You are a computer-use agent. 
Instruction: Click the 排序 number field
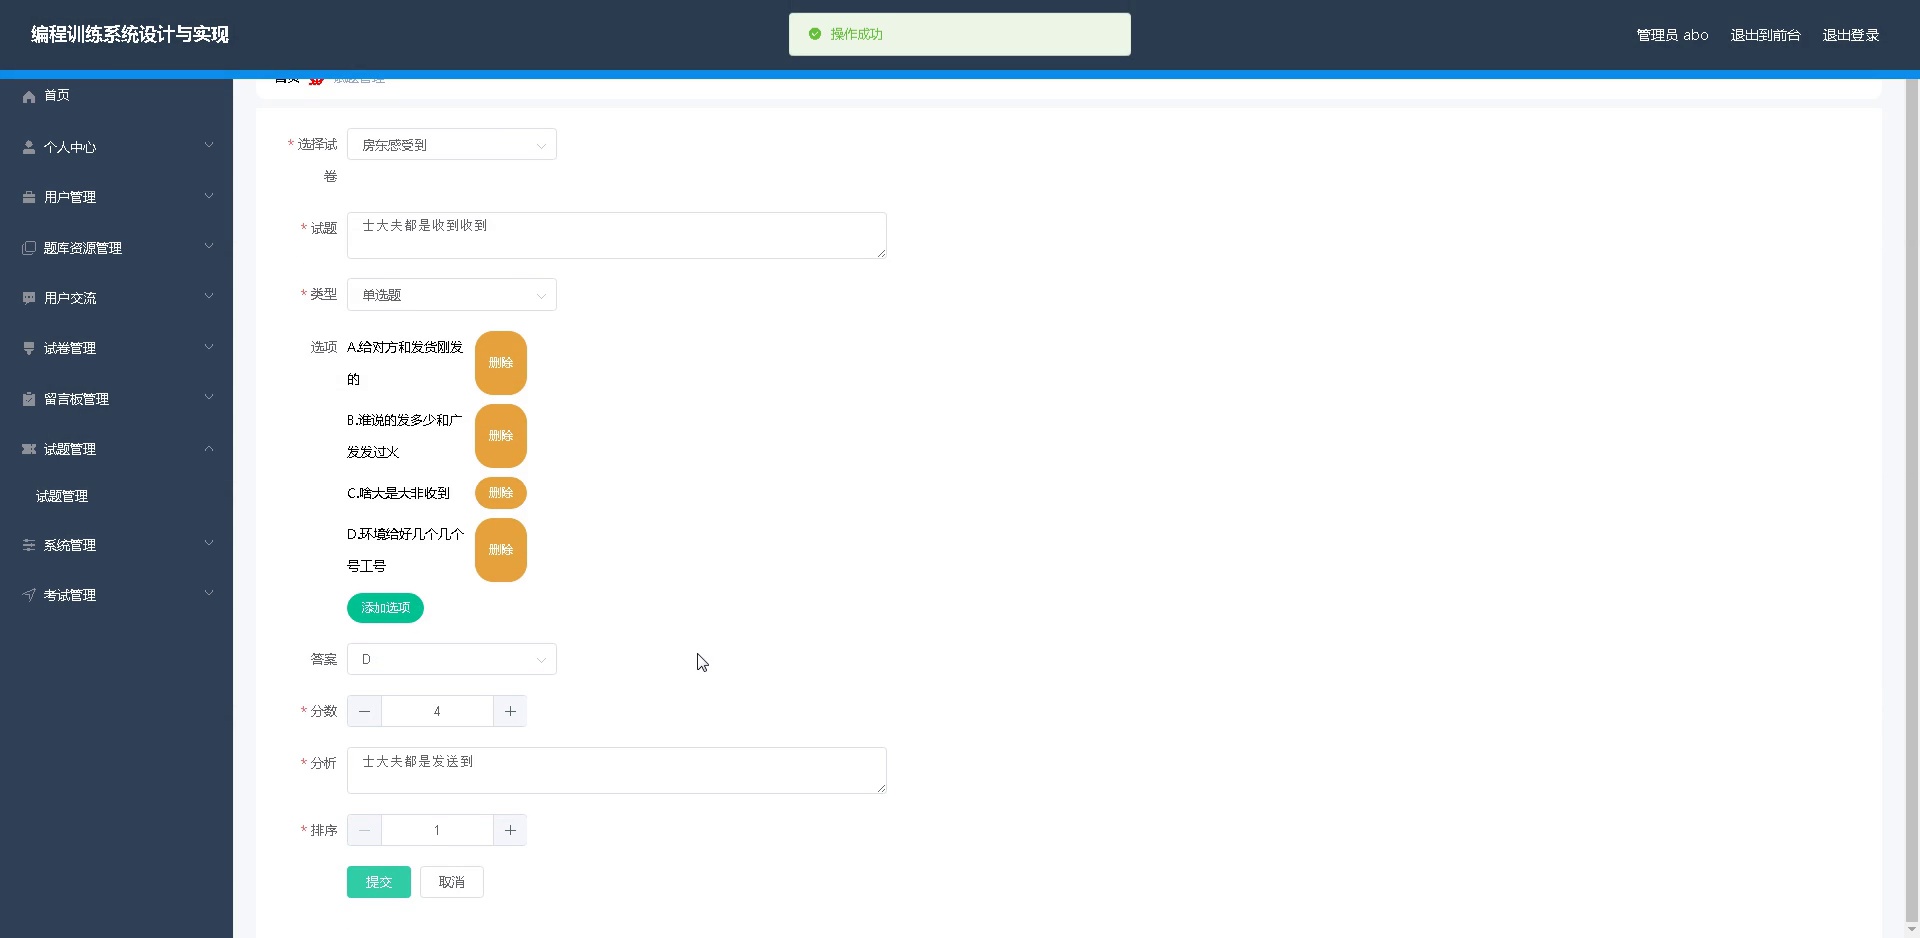437,830
